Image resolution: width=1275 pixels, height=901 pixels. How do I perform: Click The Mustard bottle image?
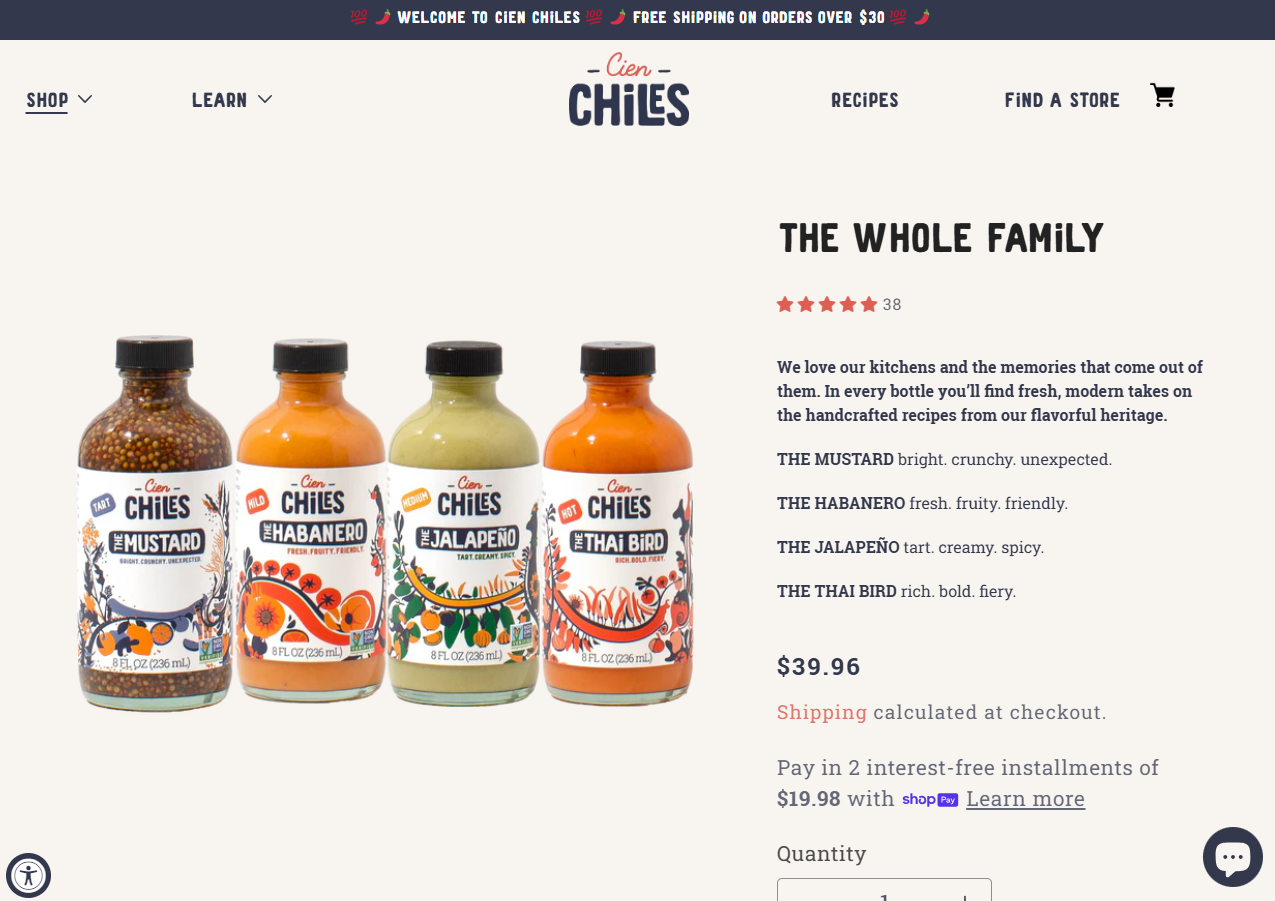tap(155, 523)
